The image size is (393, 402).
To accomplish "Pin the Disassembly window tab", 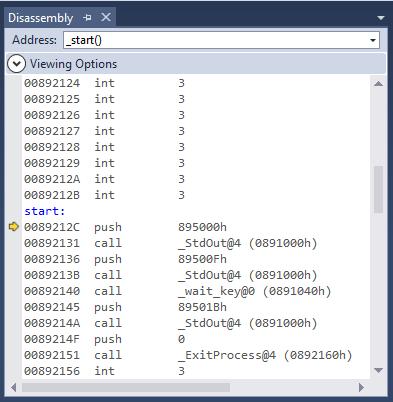I will [88, 18].
